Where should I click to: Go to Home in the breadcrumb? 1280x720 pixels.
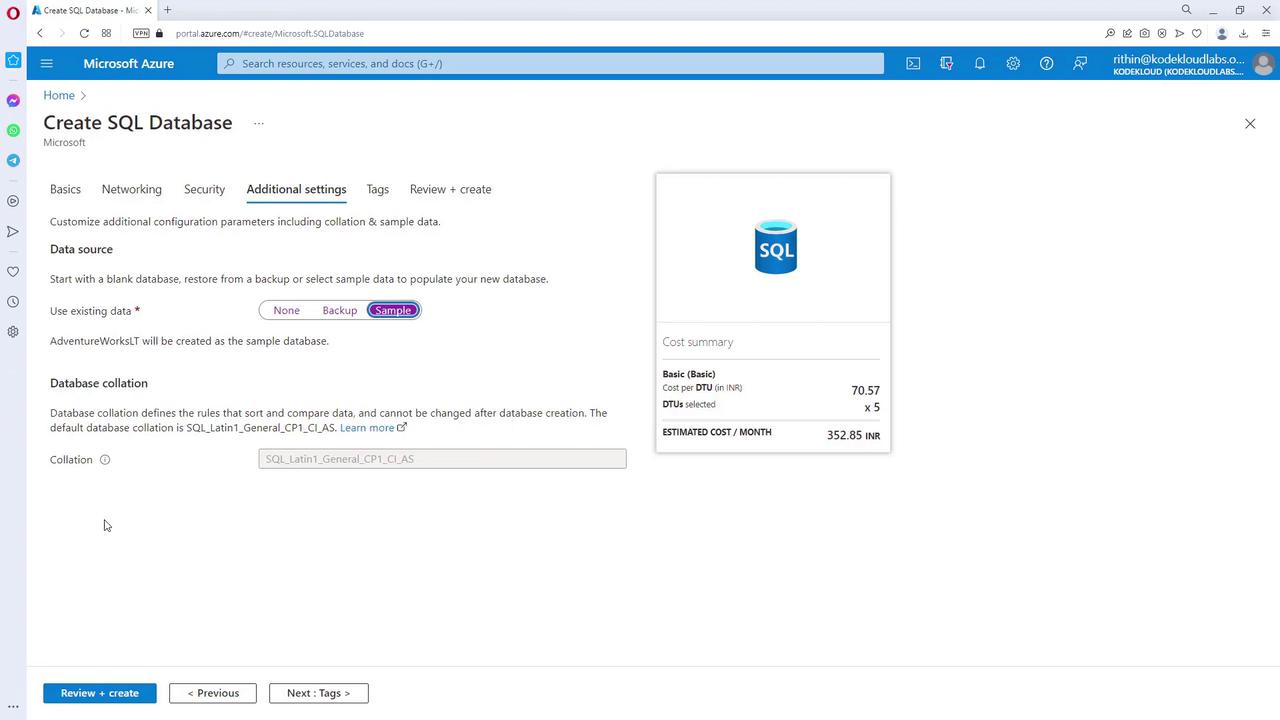click(59, 95)
